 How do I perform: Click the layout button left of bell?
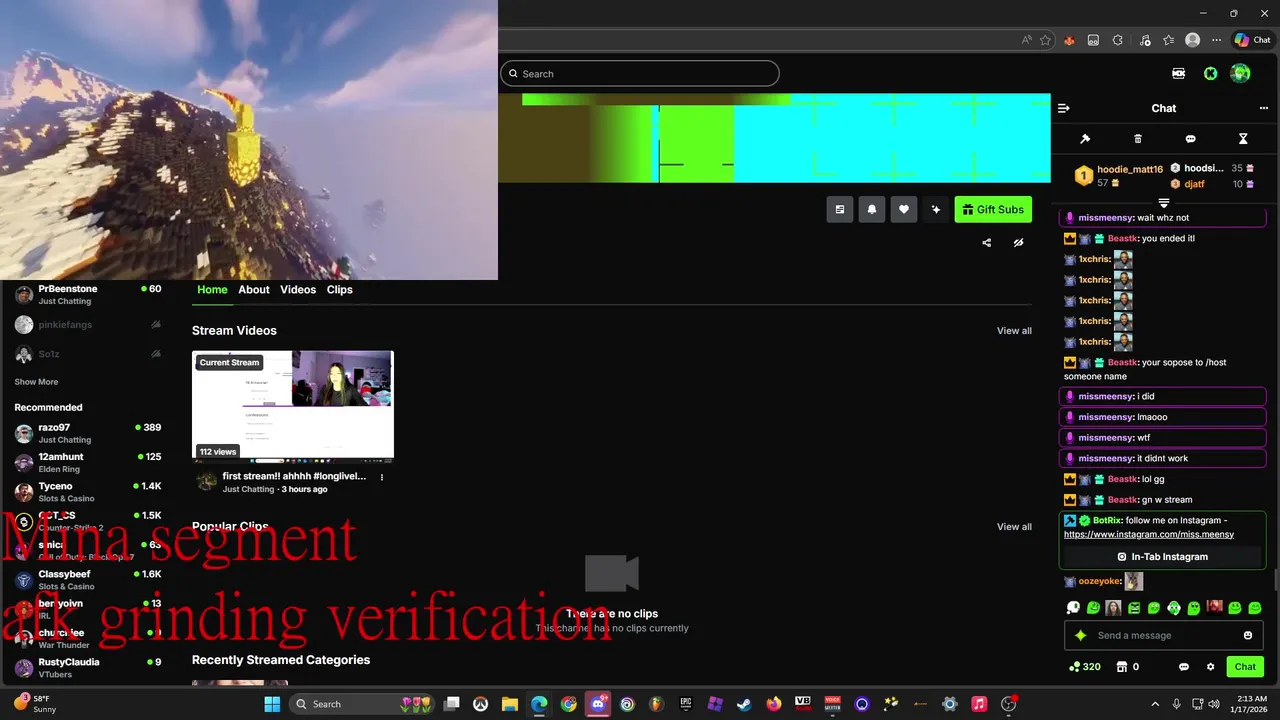(x=840, y=209)
